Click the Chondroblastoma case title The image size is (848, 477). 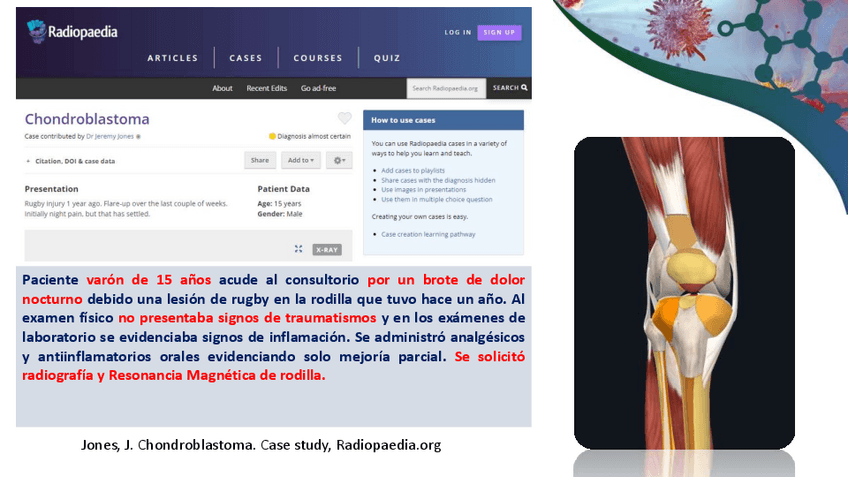pyautogui.click(x=87, y=119)
